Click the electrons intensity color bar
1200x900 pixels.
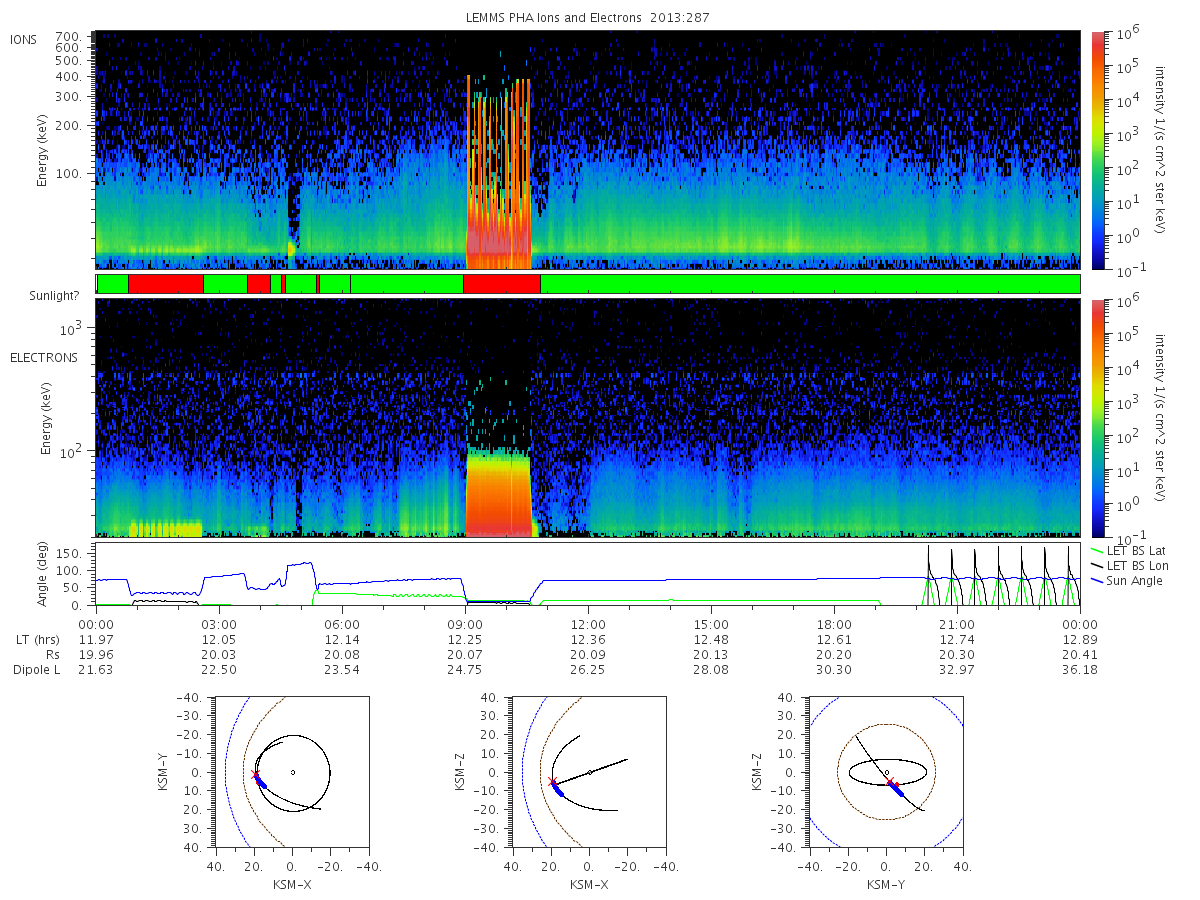coord(1098,418)
